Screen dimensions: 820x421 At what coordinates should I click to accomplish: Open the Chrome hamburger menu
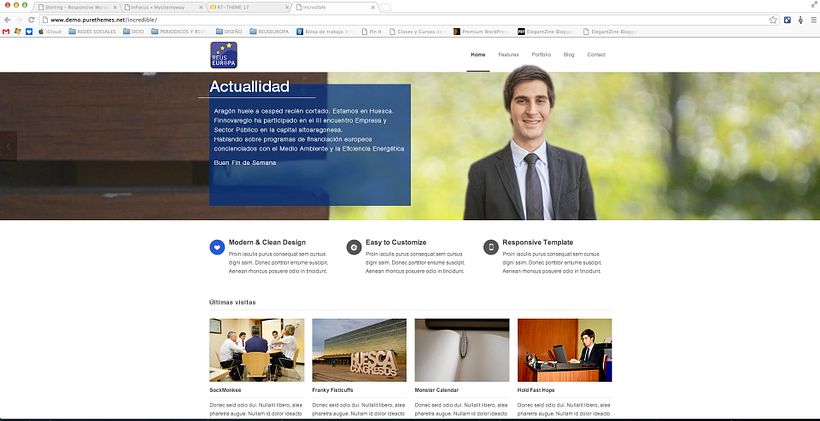pyautogui.click(x=814, y=20)
